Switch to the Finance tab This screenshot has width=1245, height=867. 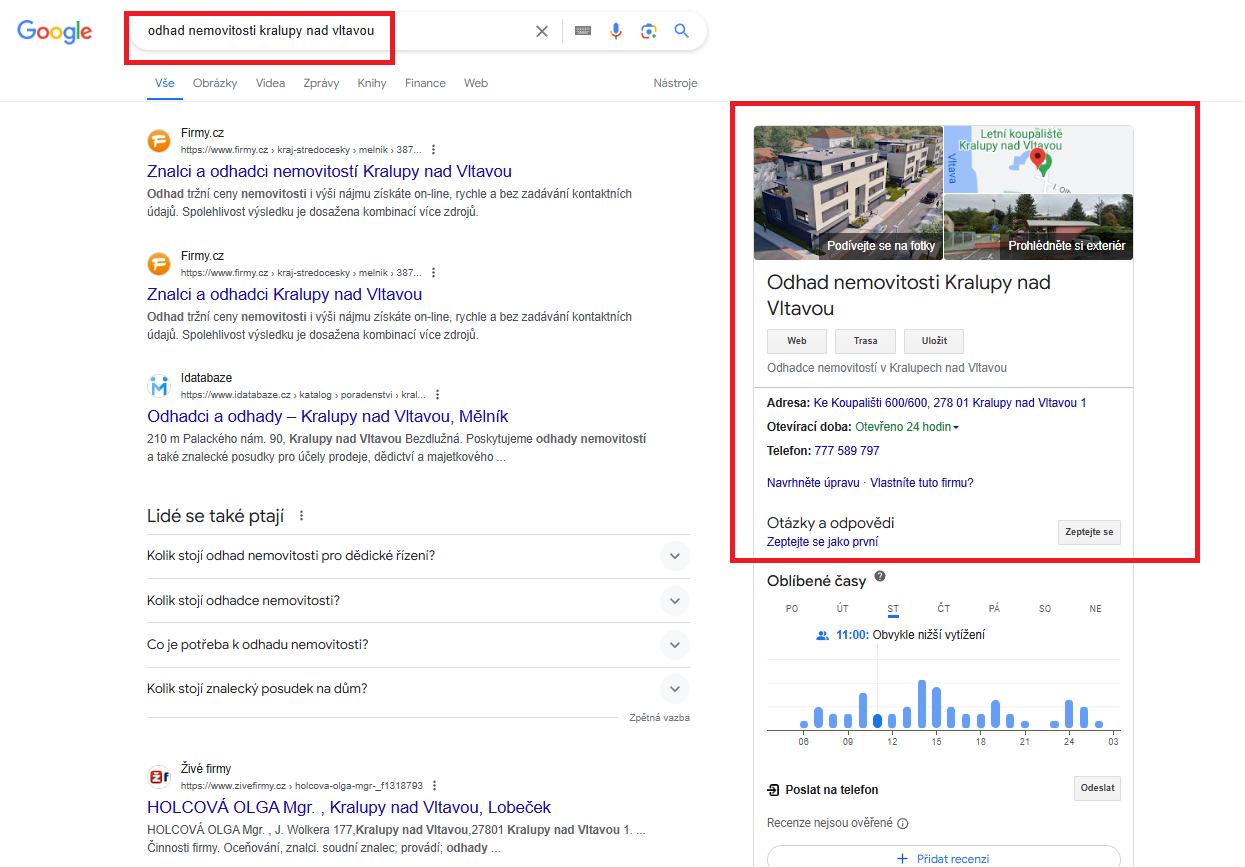[x=425, y=84]
